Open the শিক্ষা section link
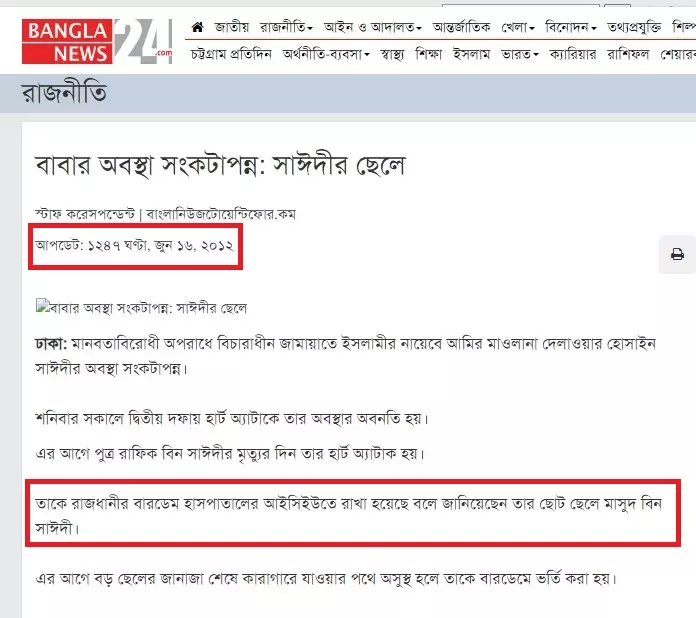Image resolution: width=696 pixels, height=618 pixels. pos(428,54)
